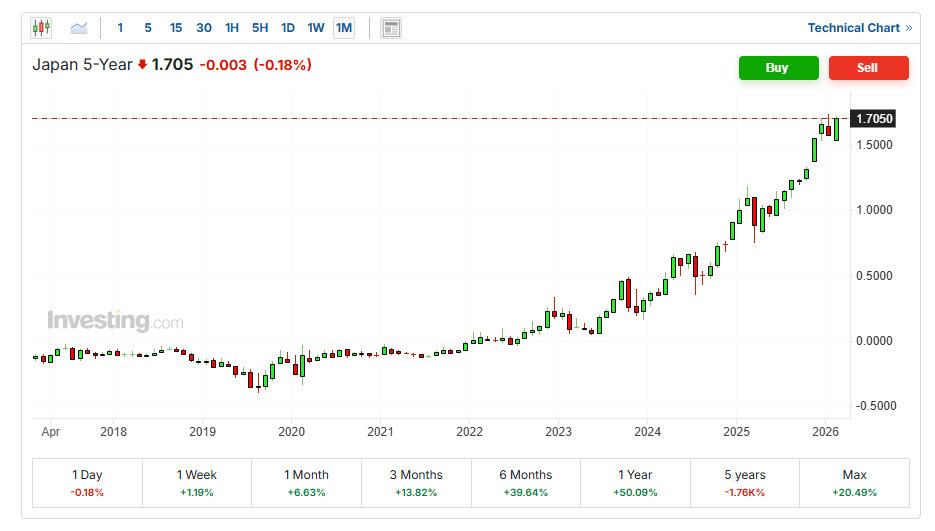Select the 5 minute interval
Screen dimensions: 935x531
click(148, 28)
